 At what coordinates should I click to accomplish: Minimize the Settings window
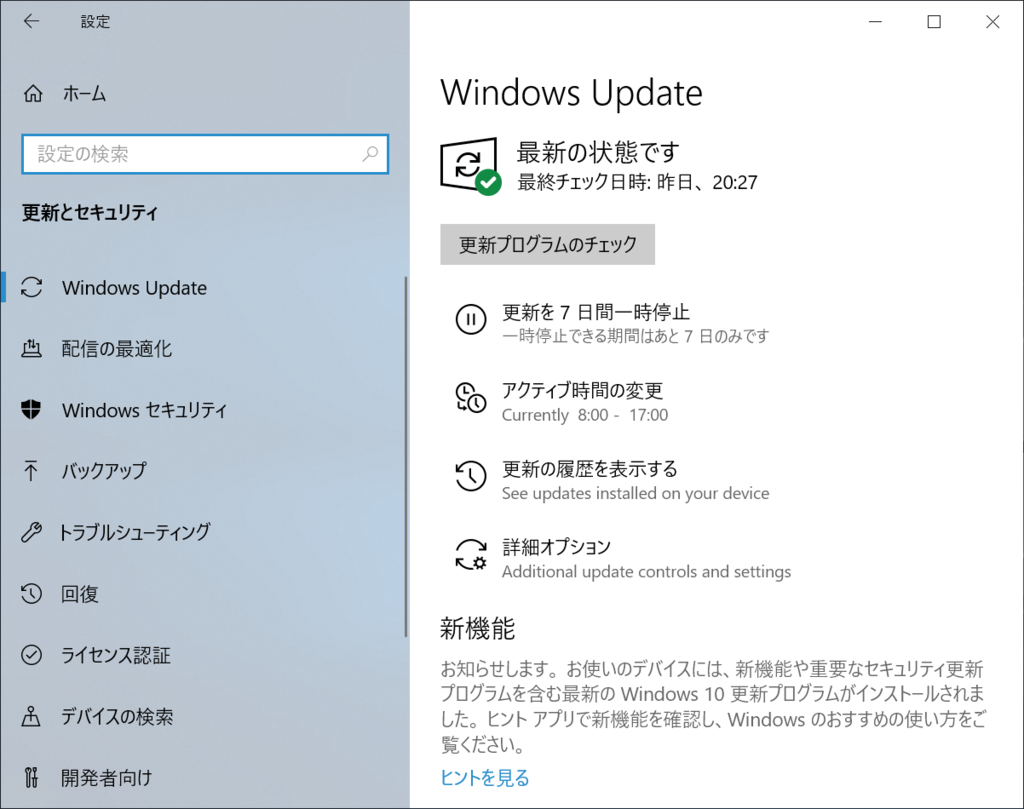[x=876, y=22]
